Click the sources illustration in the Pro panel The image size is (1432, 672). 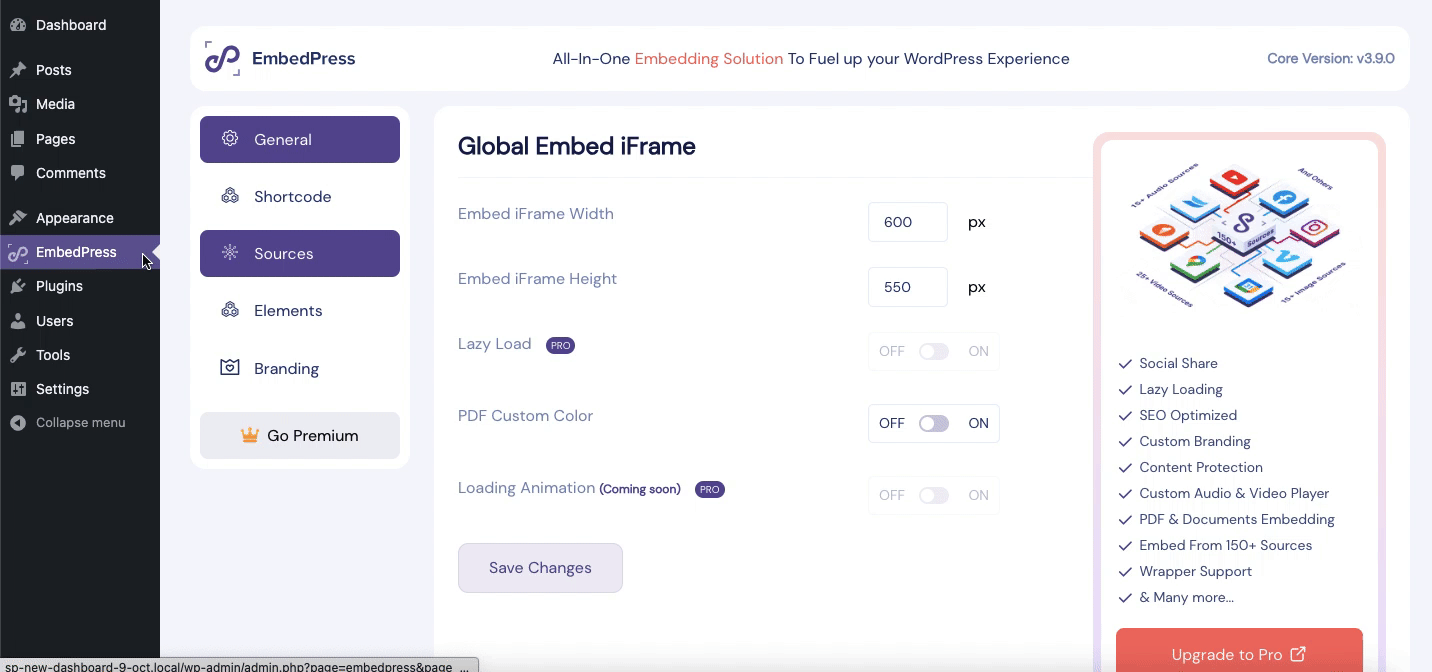click(1240, 236)
